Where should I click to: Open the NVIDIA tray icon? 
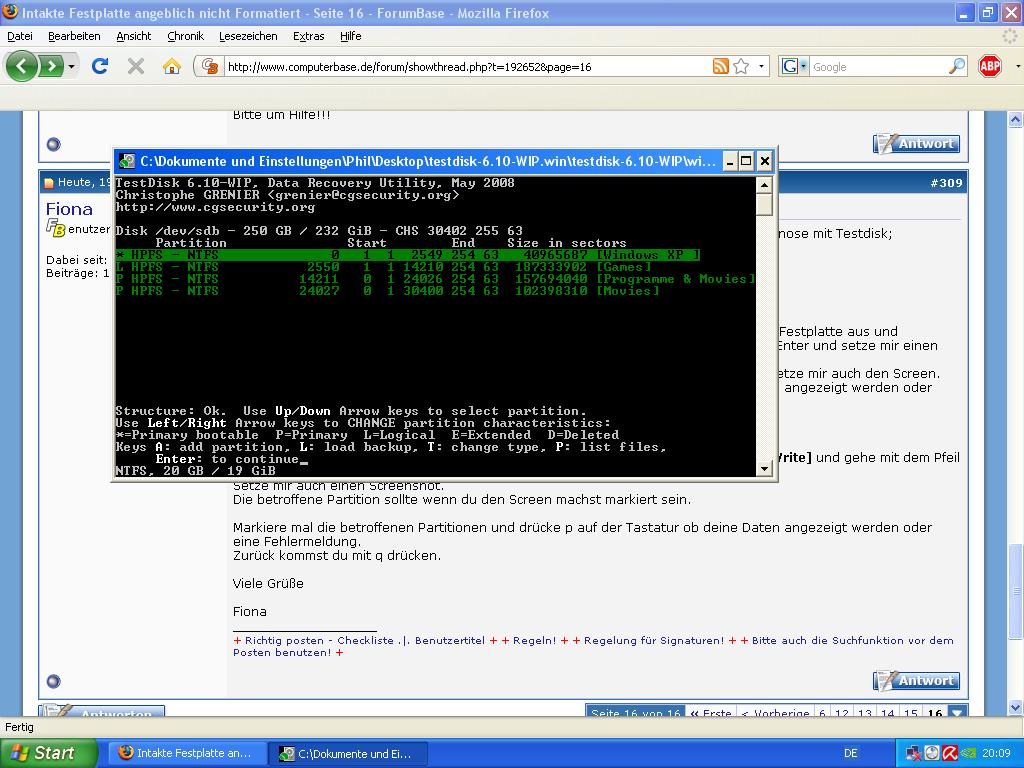(x=968, y=754)
